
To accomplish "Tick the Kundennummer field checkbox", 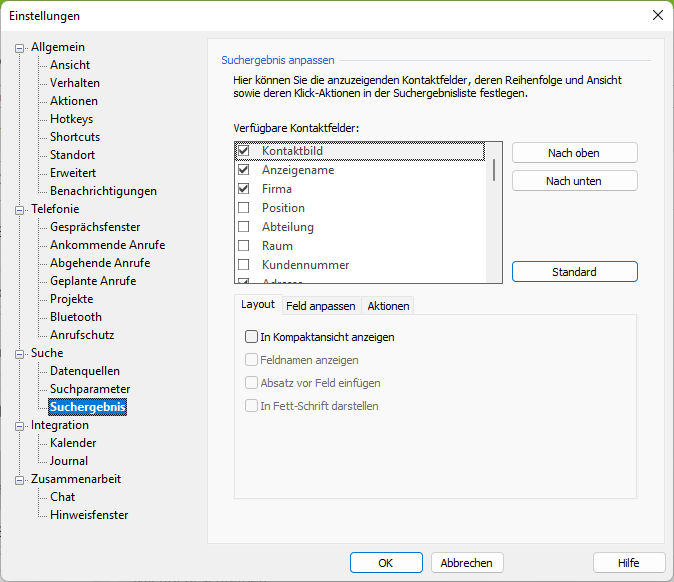I will (243, 265).
